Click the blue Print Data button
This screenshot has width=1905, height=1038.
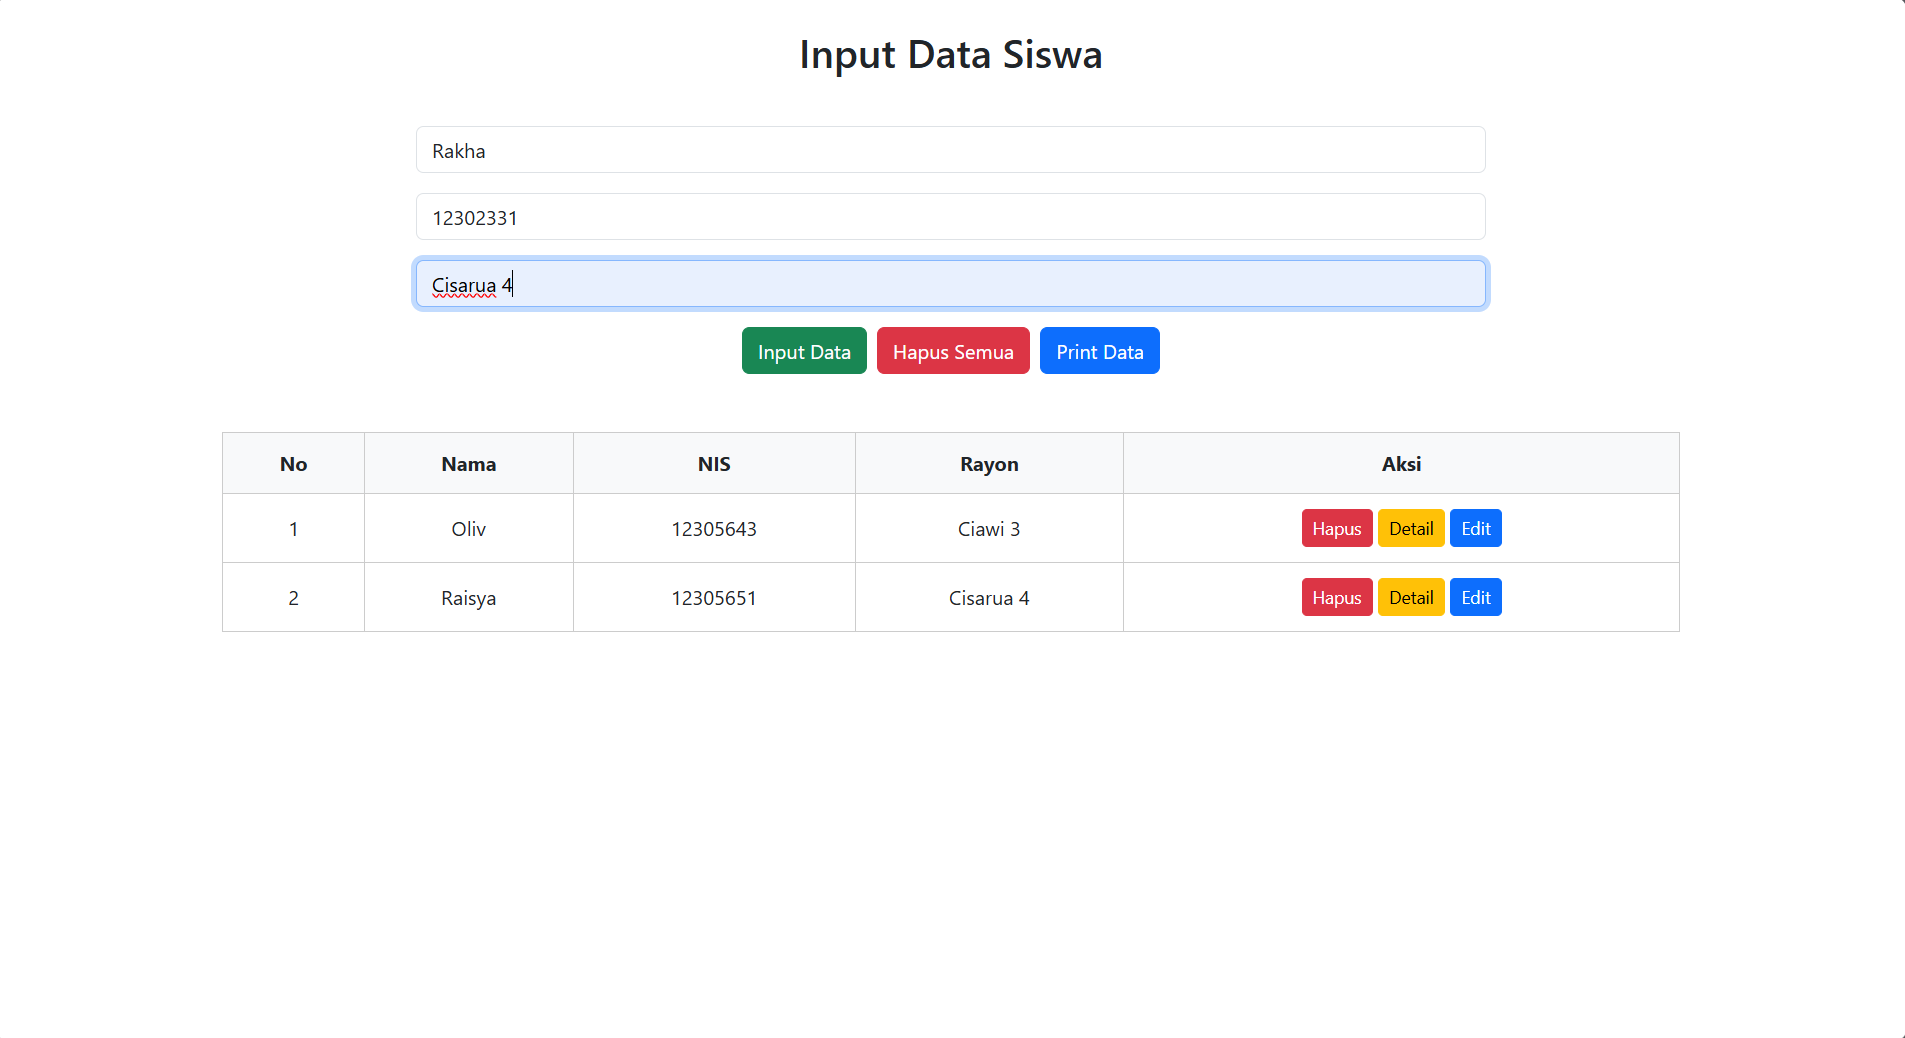click(1099, 351)
